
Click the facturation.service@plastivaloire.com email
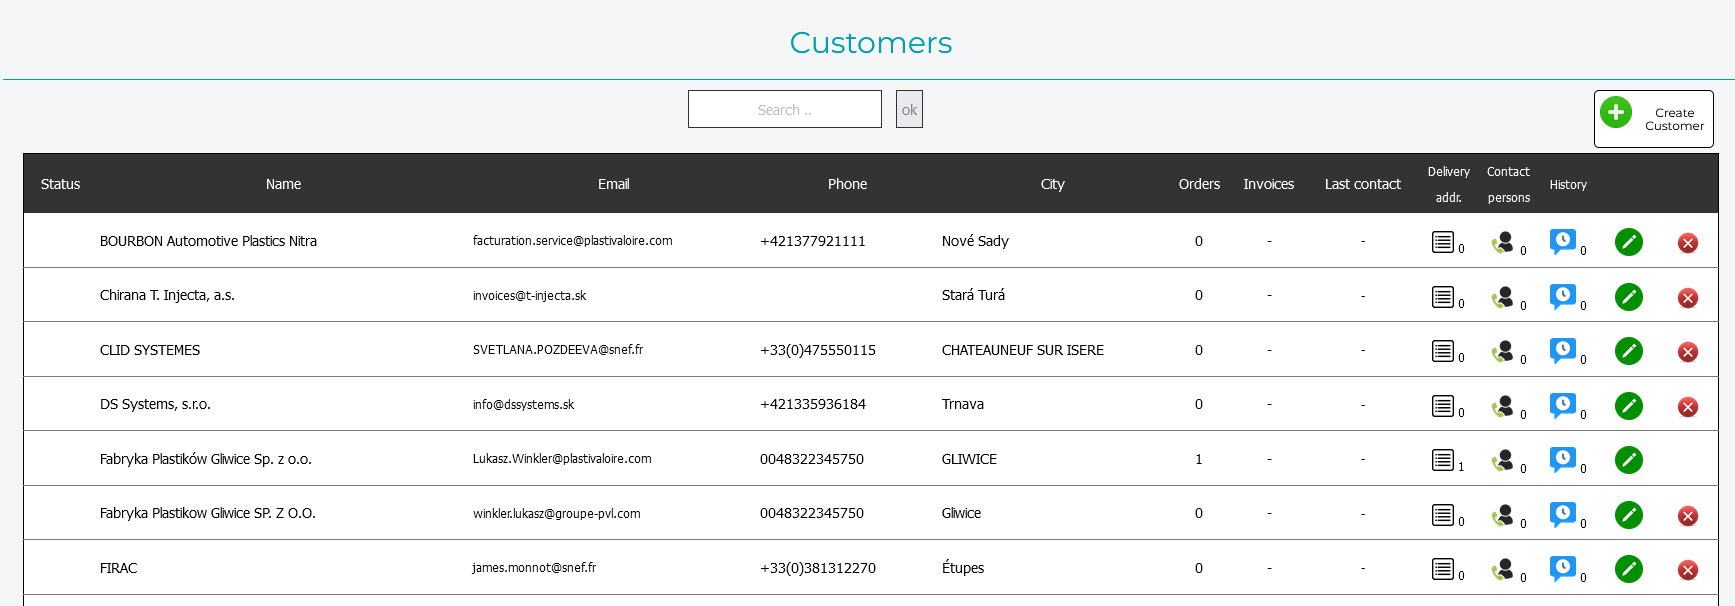pyautogui.click(x=572, y=241)
